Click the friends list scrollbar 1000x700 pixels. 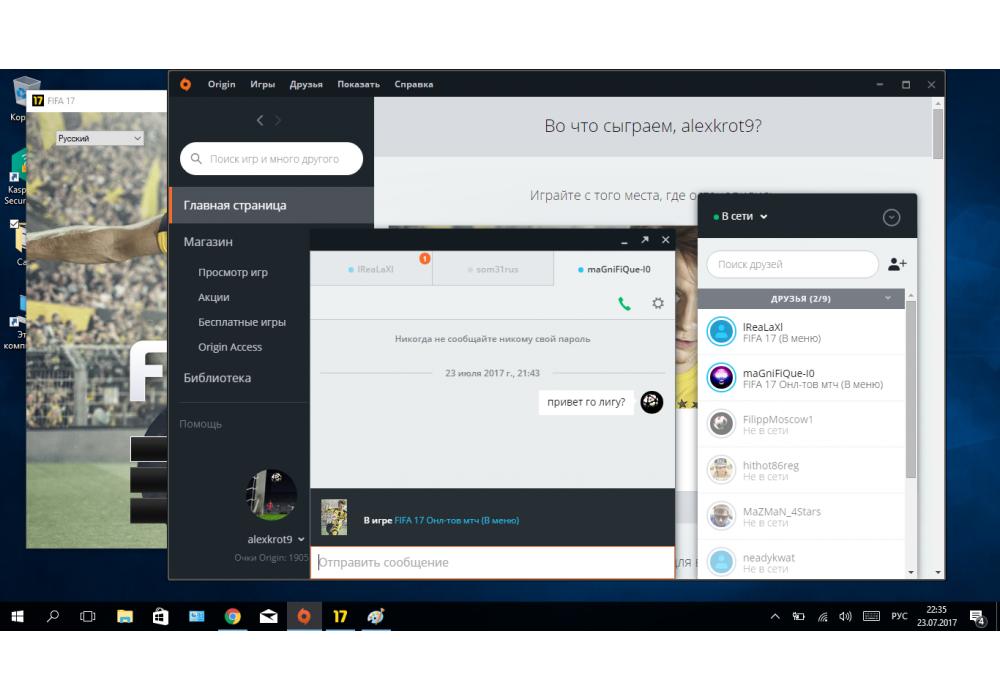(x=911, y=389)
